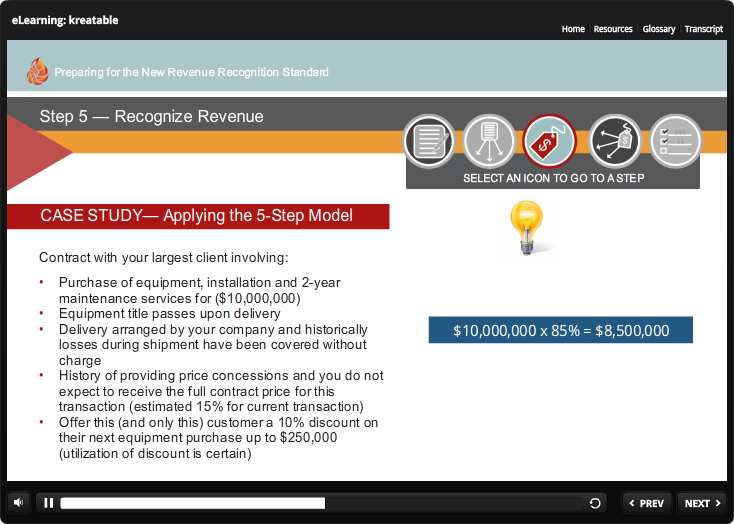
Task: Replay the slide with the circular arrow
Action: tap(596, 503)
